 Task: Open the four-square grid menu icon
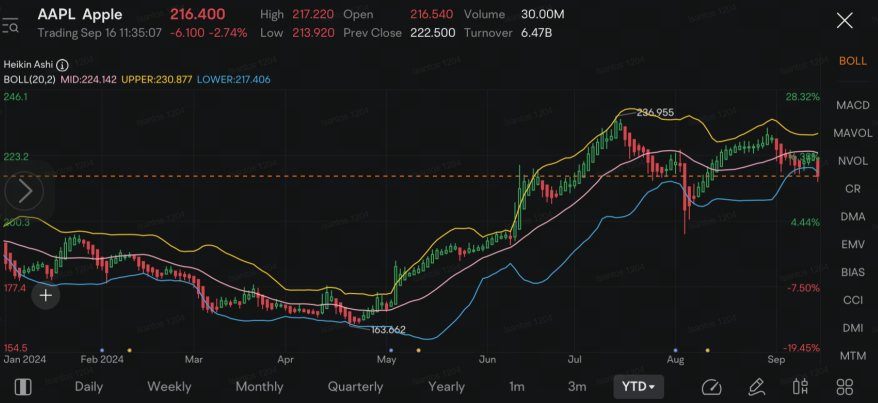point(844,386)
